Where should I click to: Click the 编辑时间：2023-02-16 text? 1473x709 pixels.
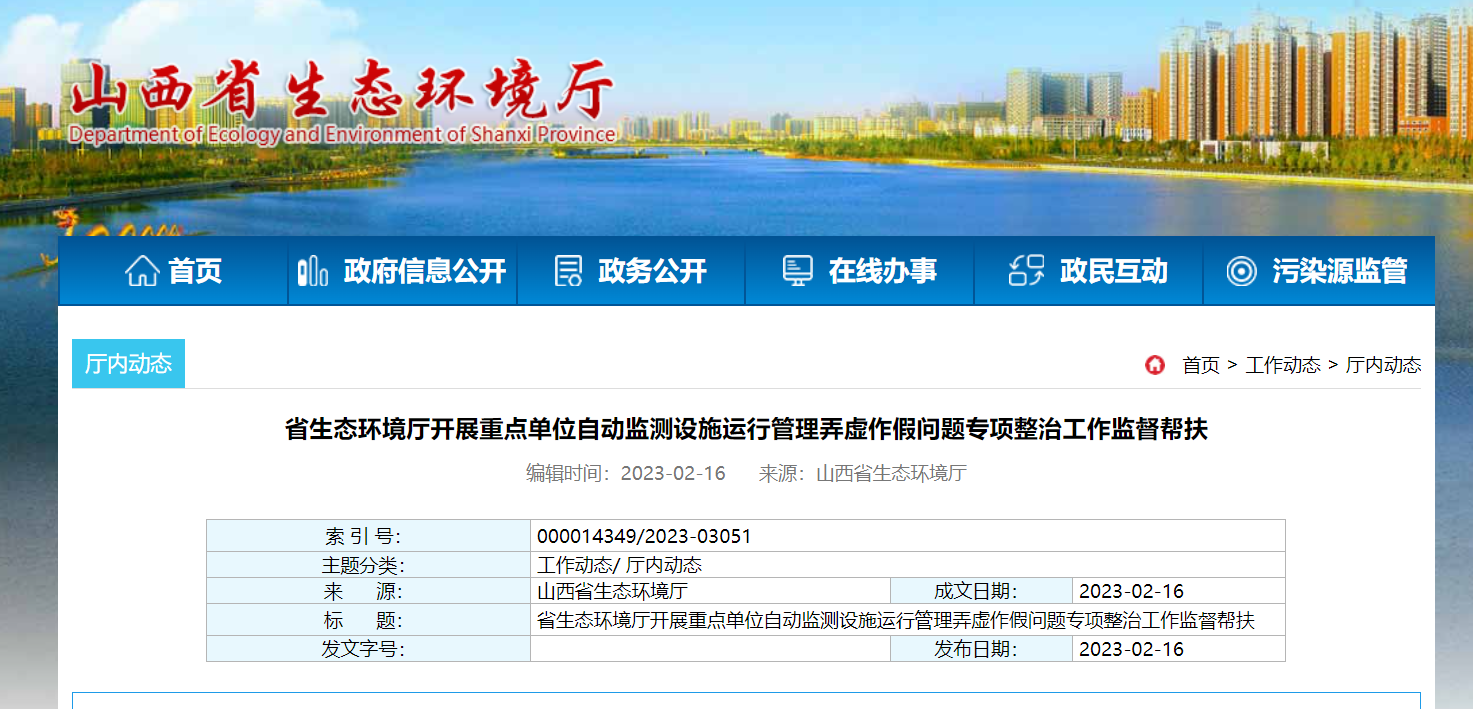626,473
